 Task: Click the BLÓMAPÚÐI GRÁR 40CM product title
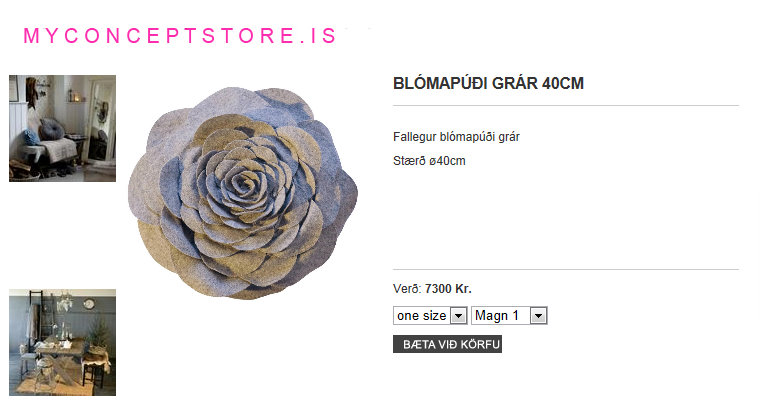click(488, 83)
